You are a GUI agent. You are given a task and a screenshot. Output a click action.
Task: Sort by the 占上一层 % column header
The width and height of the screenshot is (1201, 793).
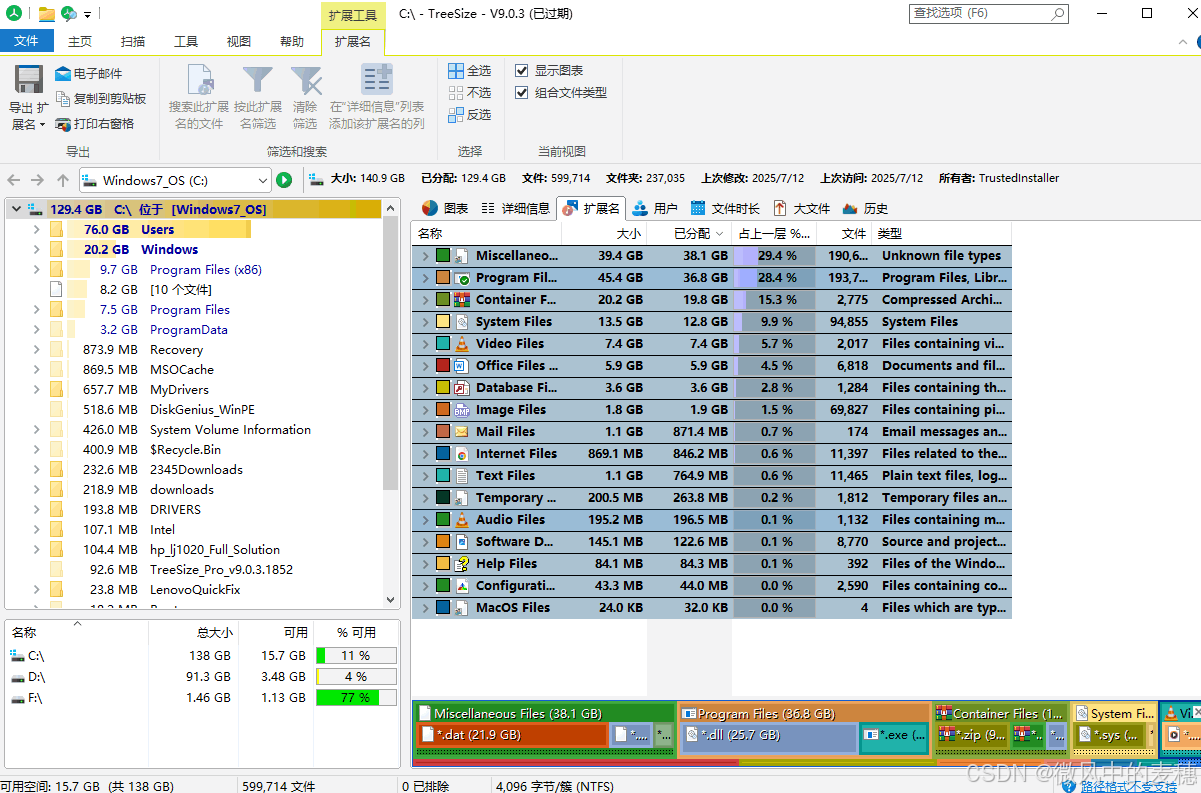[x=774, y=233]
